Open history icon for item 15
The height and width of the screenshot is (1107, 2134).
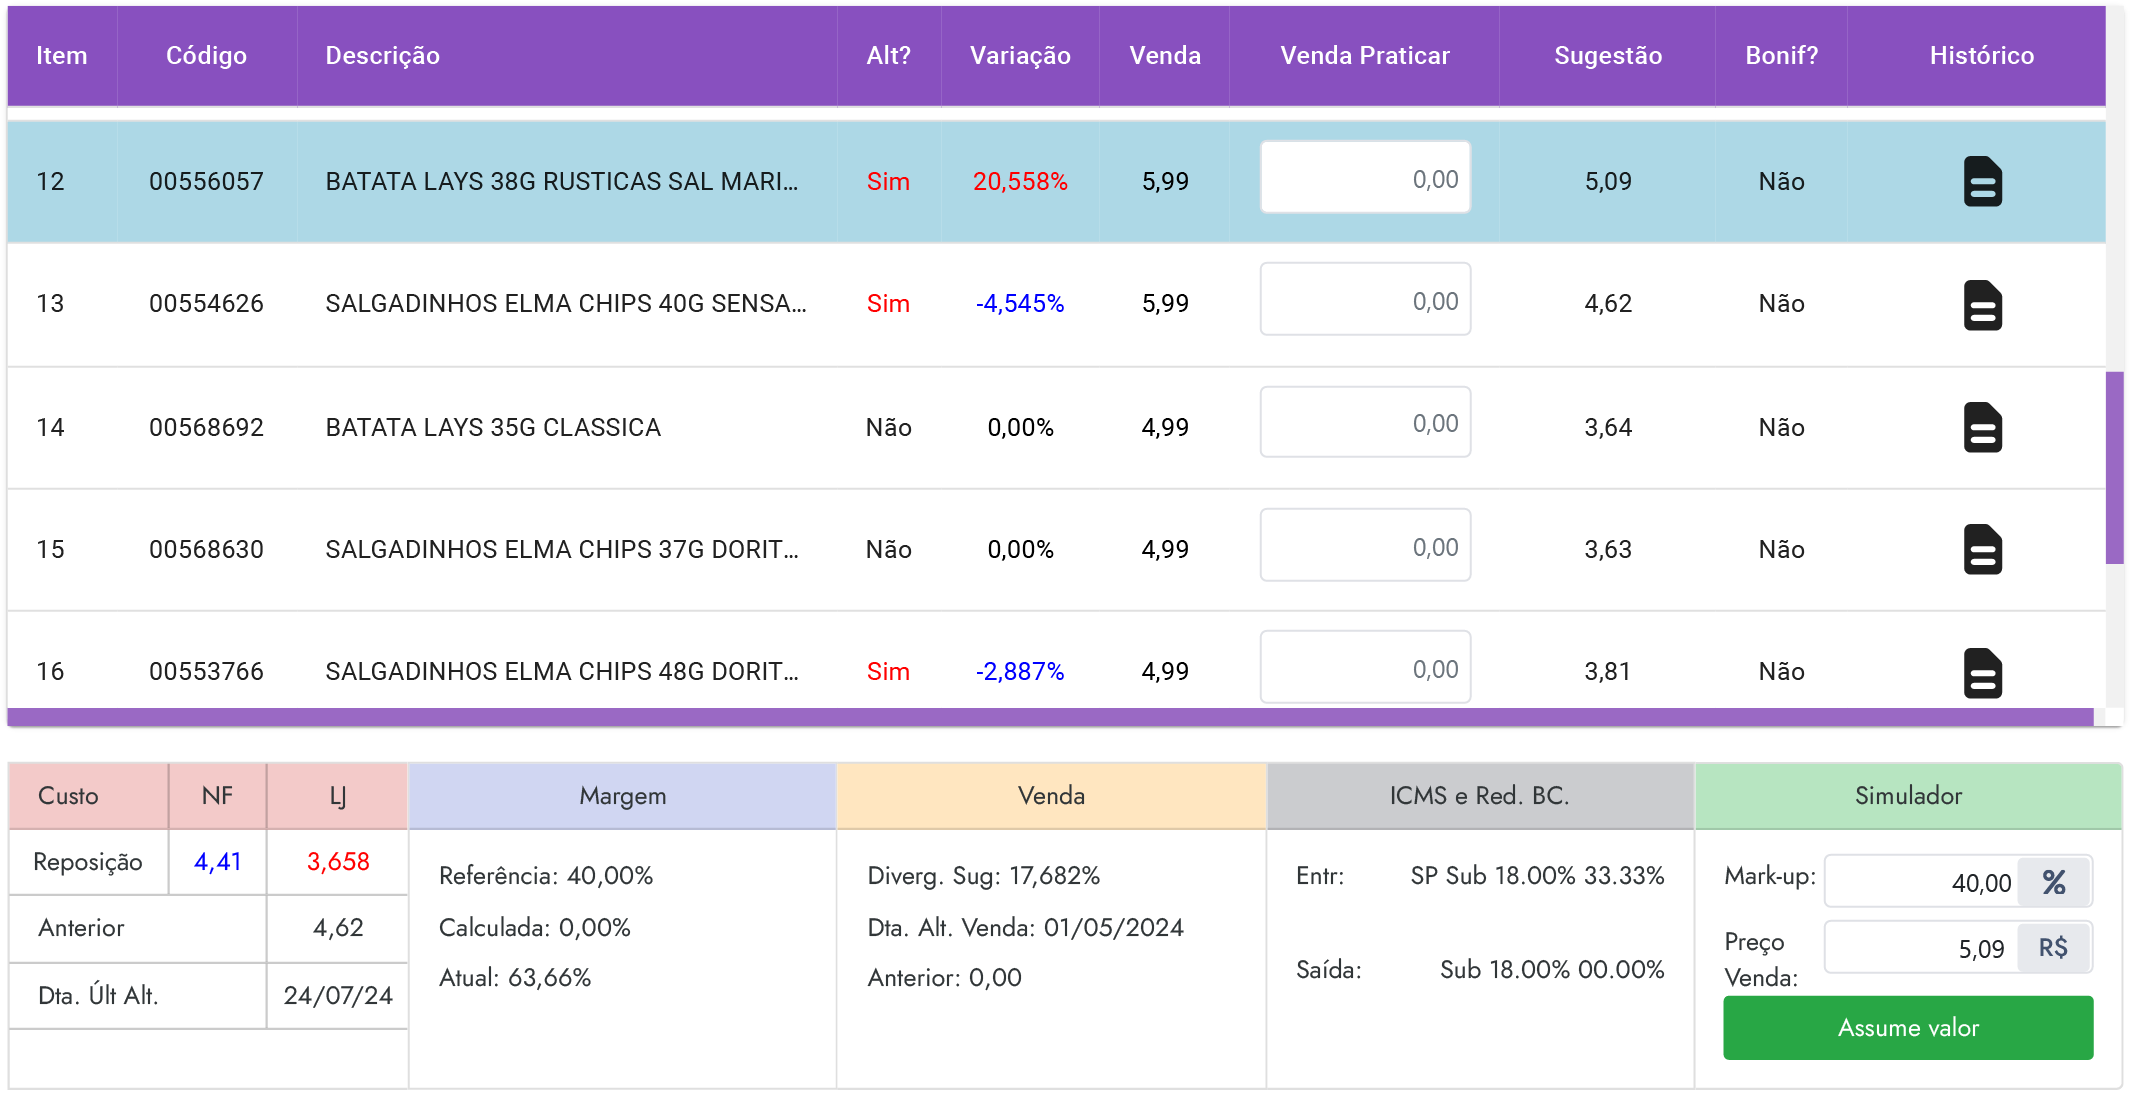tap(1981, 549)
